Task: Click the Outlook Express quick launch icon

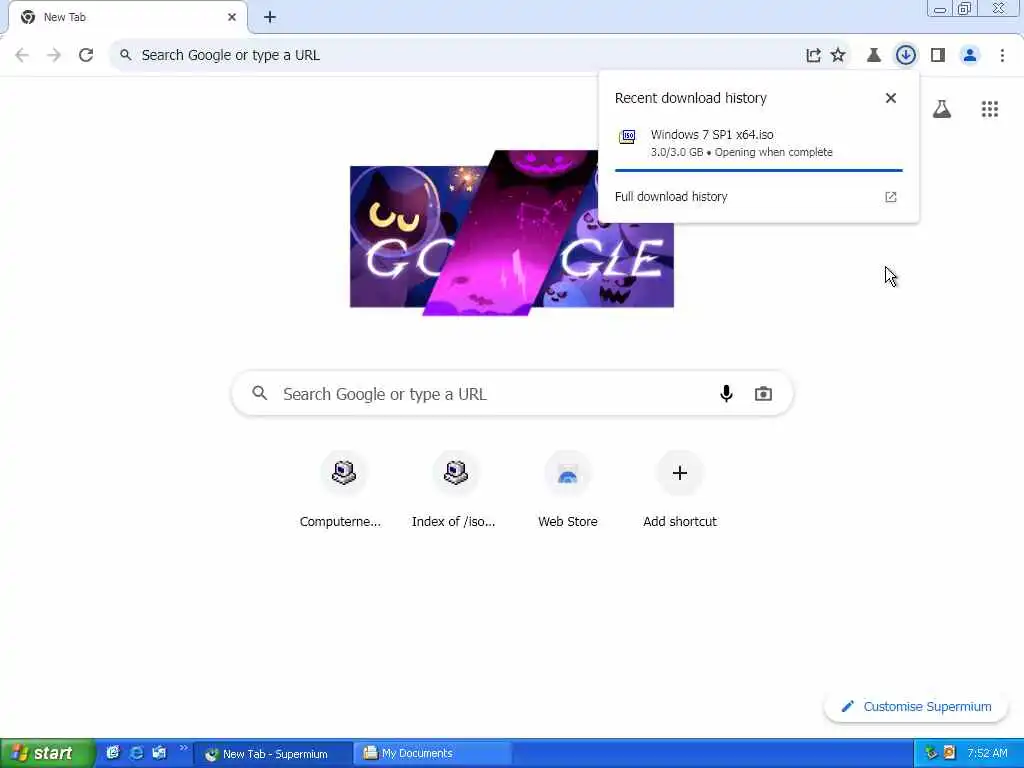Action: click(159, 753)
